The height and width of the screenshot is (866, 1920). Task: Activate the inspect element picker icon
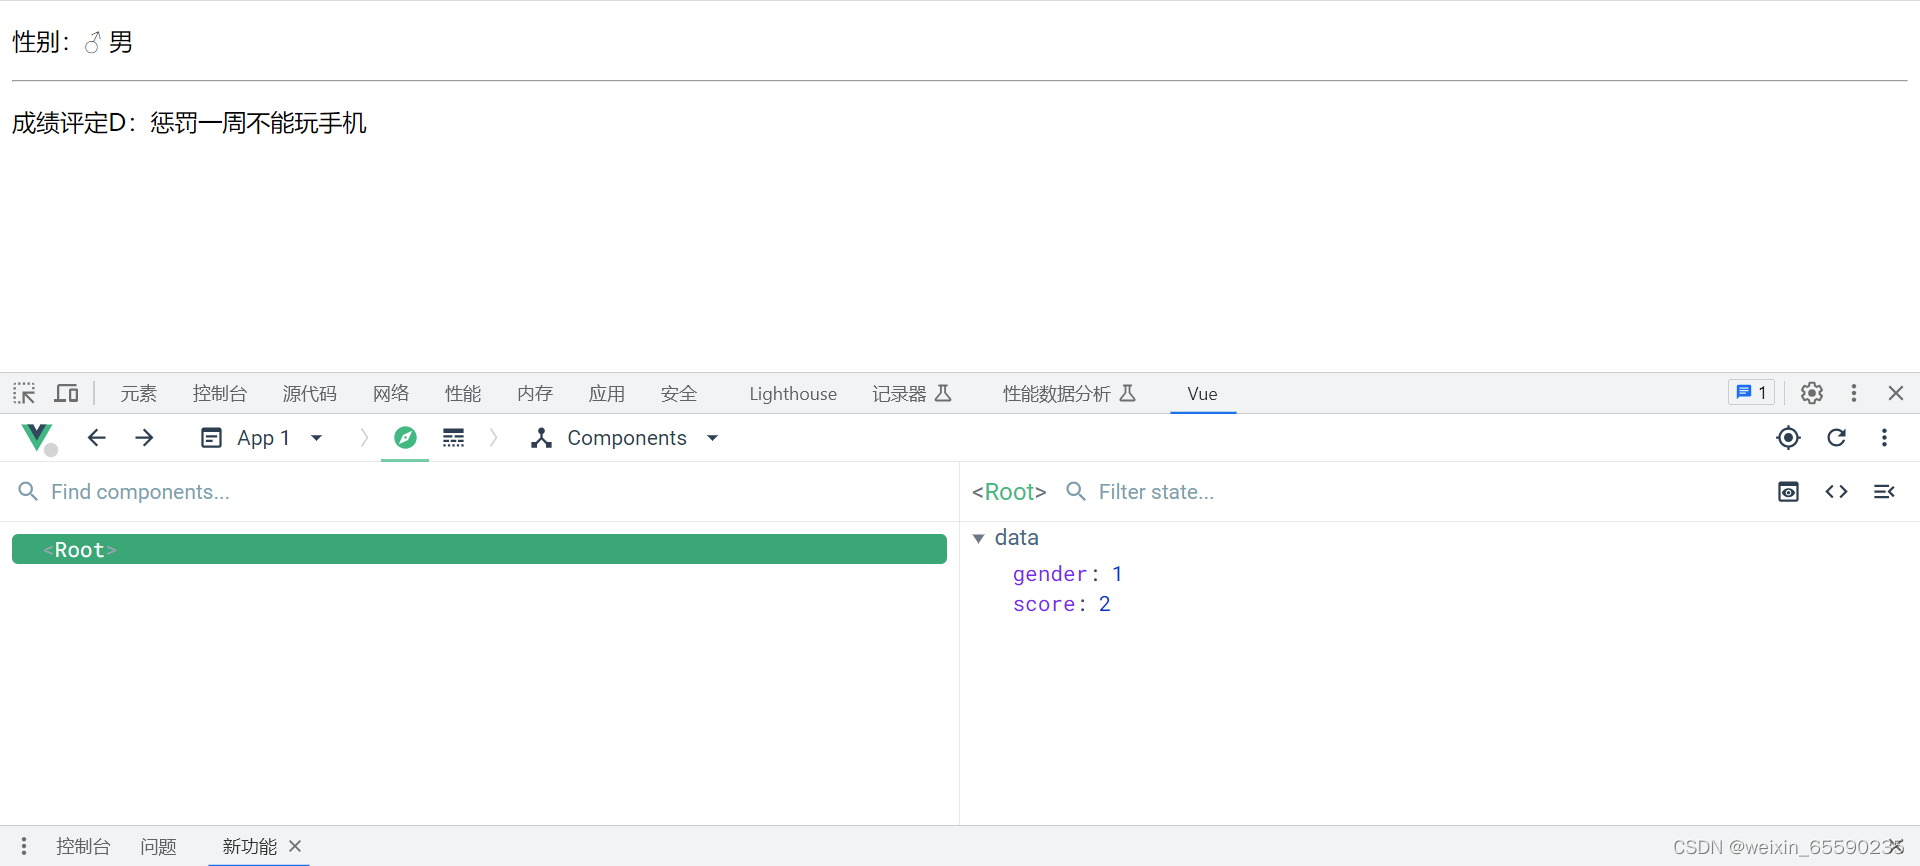[x=24, y=393]
